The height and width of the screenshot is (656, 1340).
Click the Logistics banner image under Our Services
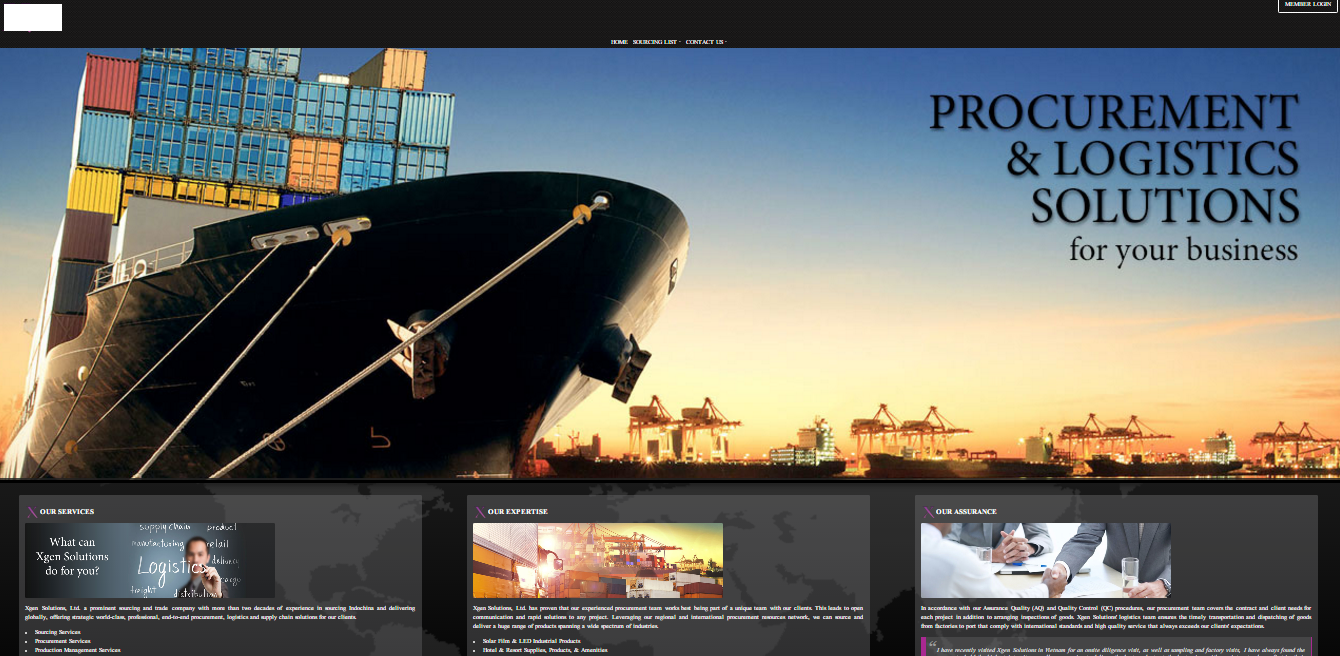[150, 560]
